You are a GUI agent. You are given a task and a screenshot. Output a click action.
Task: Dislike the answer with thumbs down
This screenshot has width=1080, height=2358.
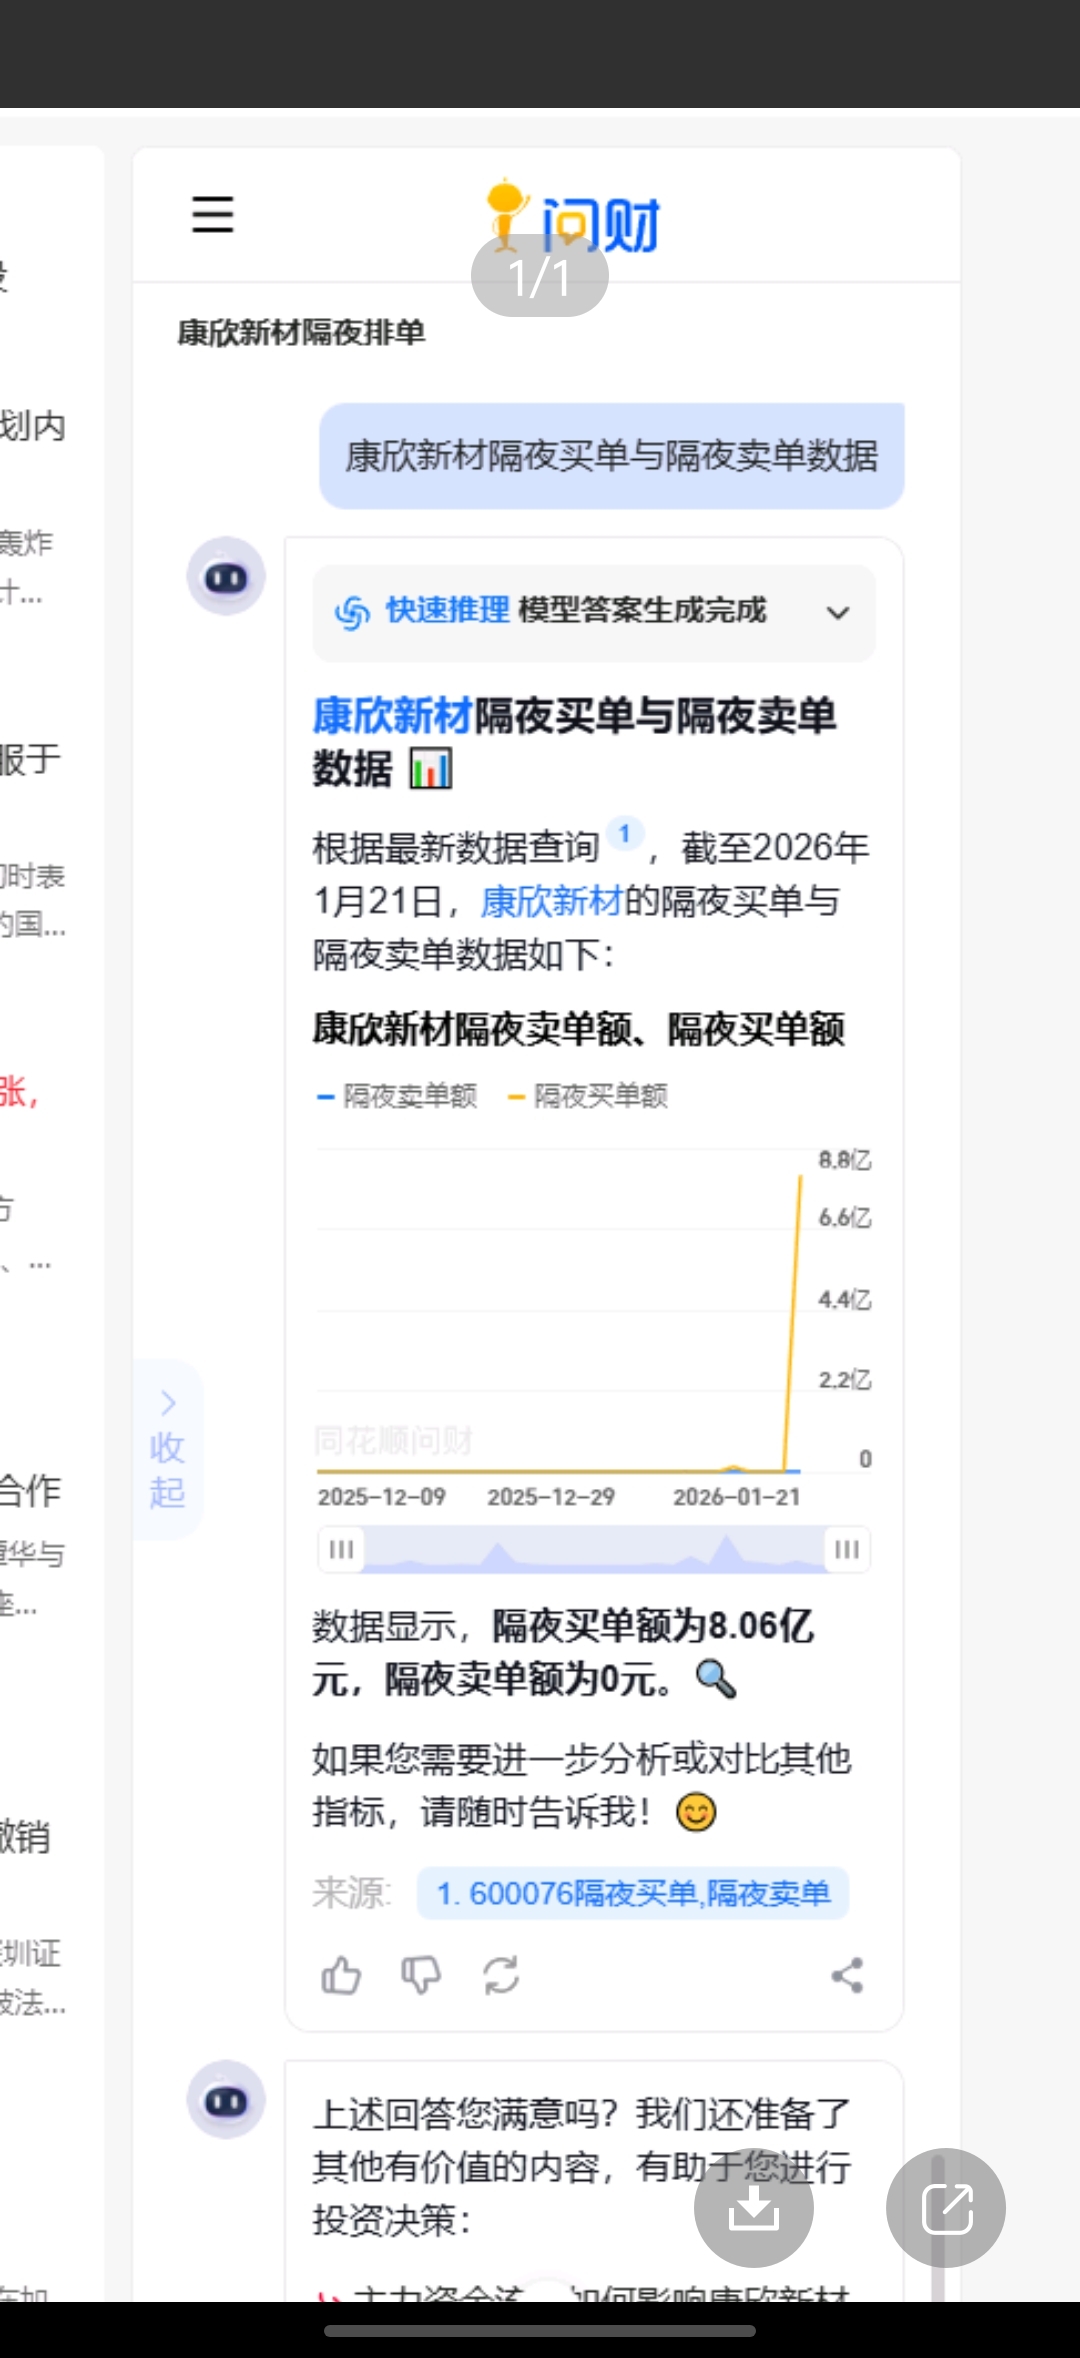[421, 1975]
